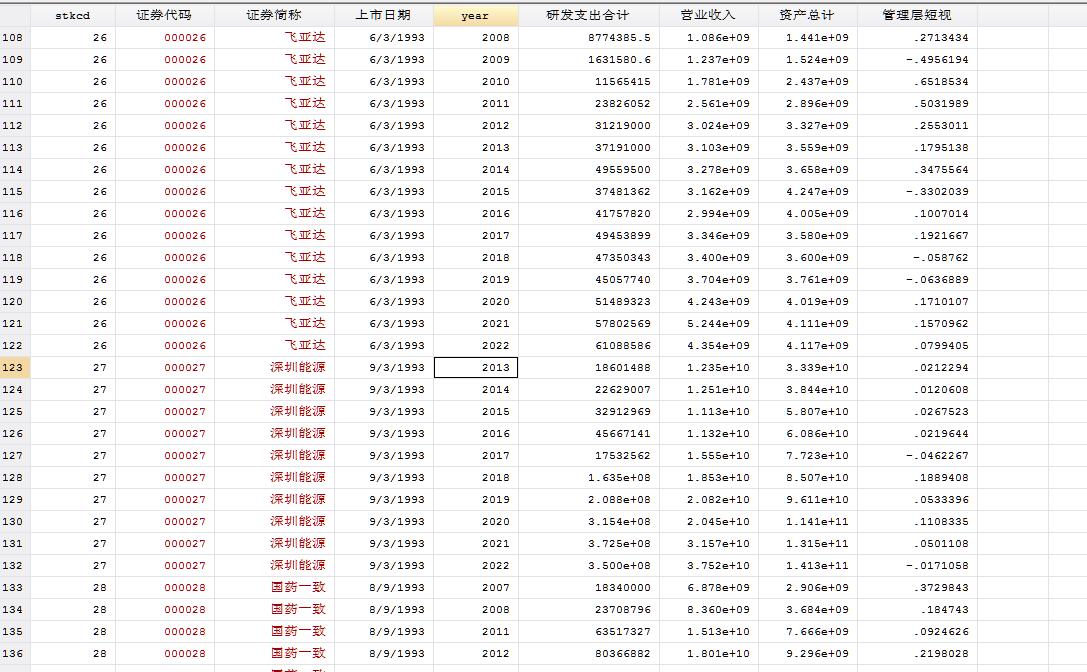Select the 资产总计 column header
The width and height of the screenshot is (1087, 672).
pos(807,15)
